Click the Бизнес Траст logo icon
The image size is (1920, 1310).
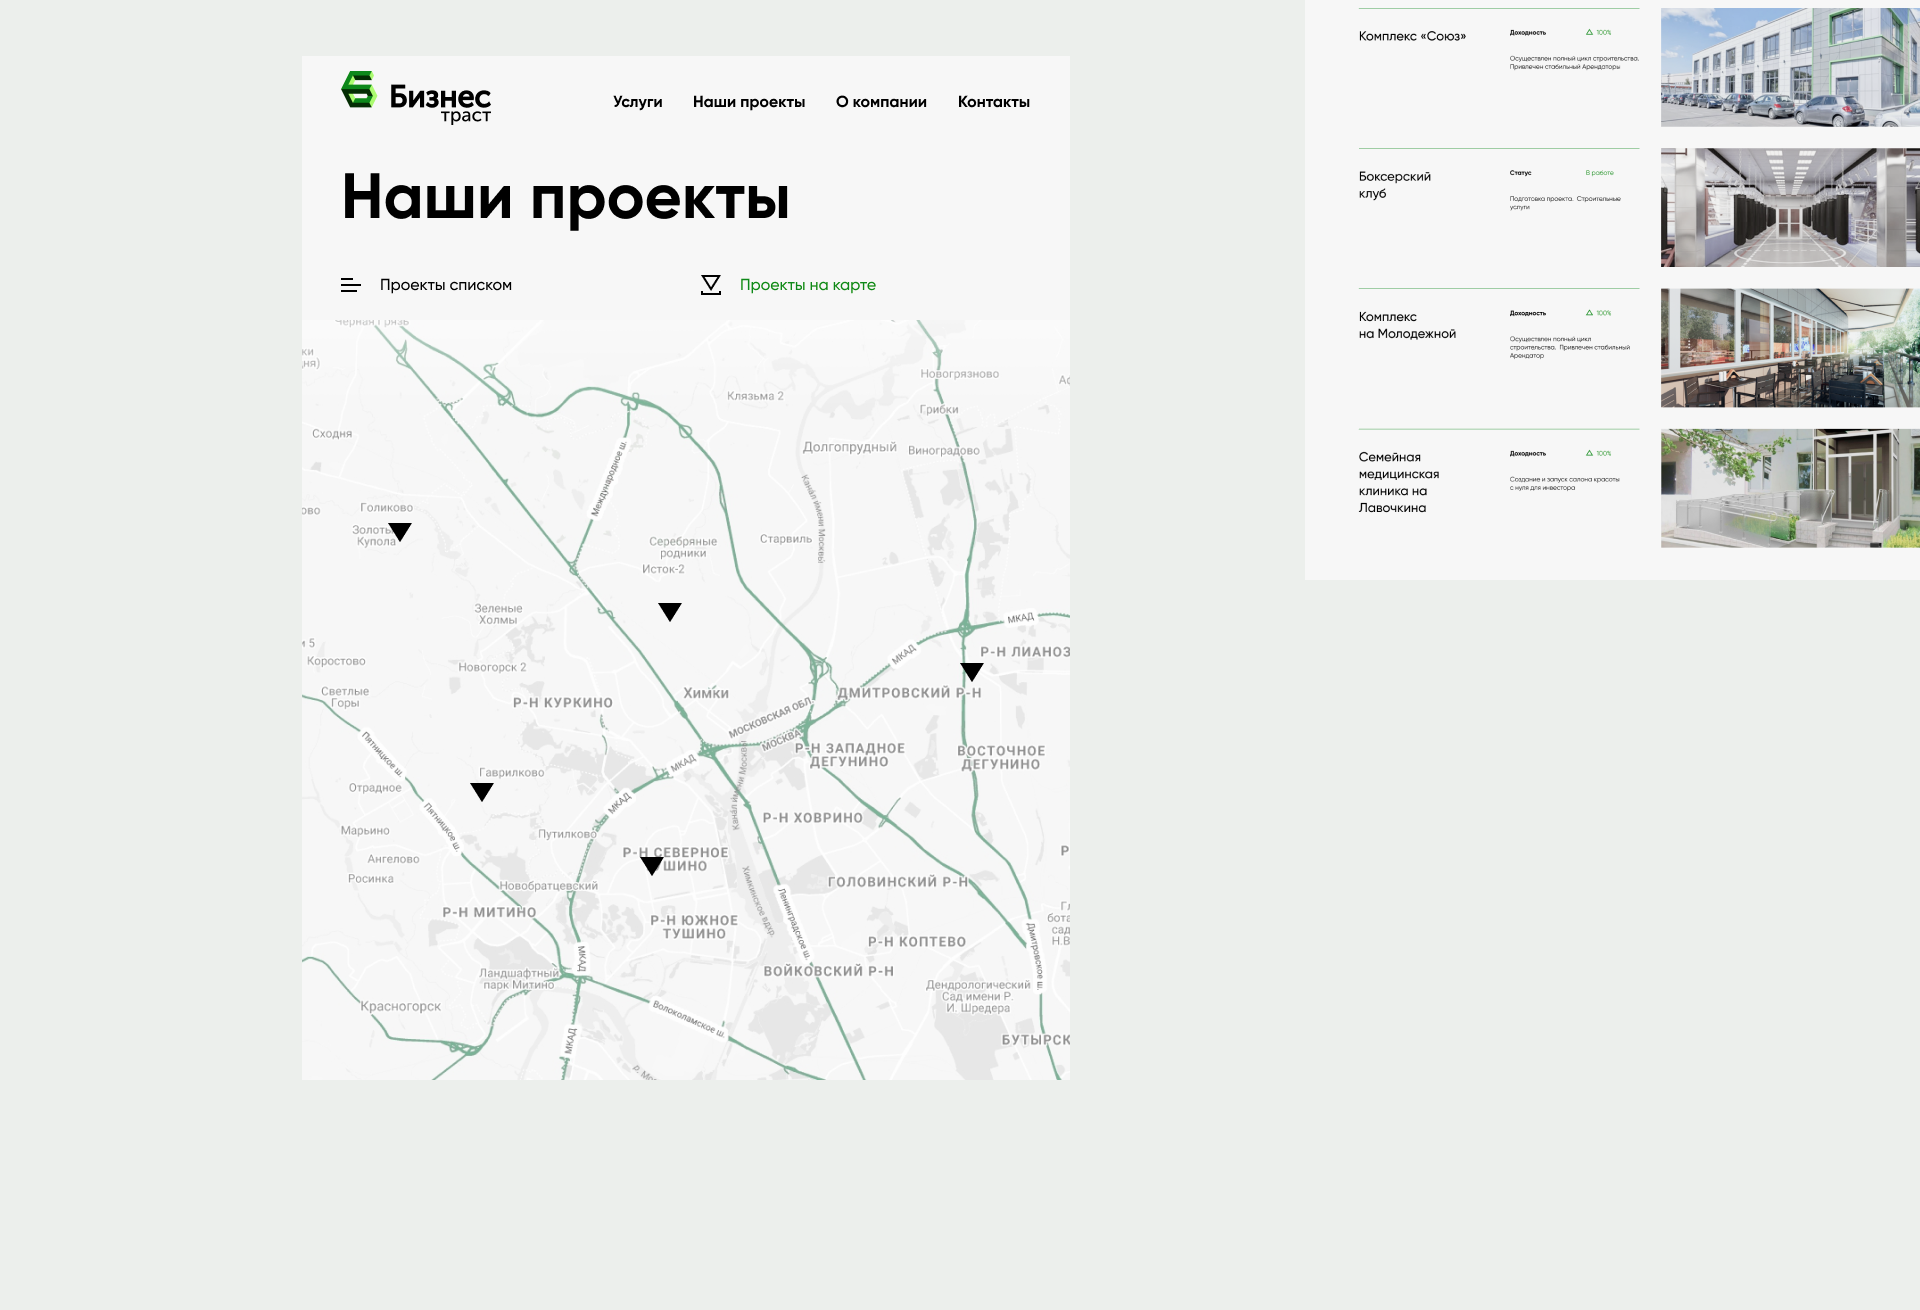358,90
